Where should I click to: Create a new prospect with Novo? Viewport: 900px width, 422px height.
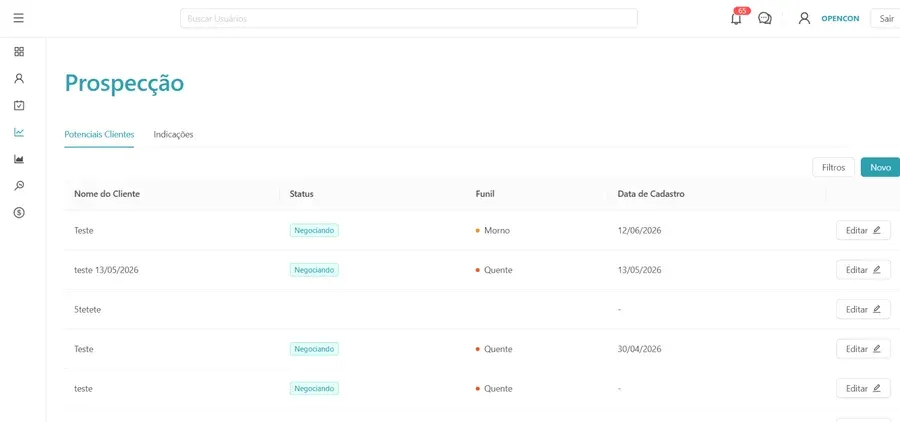(x=880, y=167)
